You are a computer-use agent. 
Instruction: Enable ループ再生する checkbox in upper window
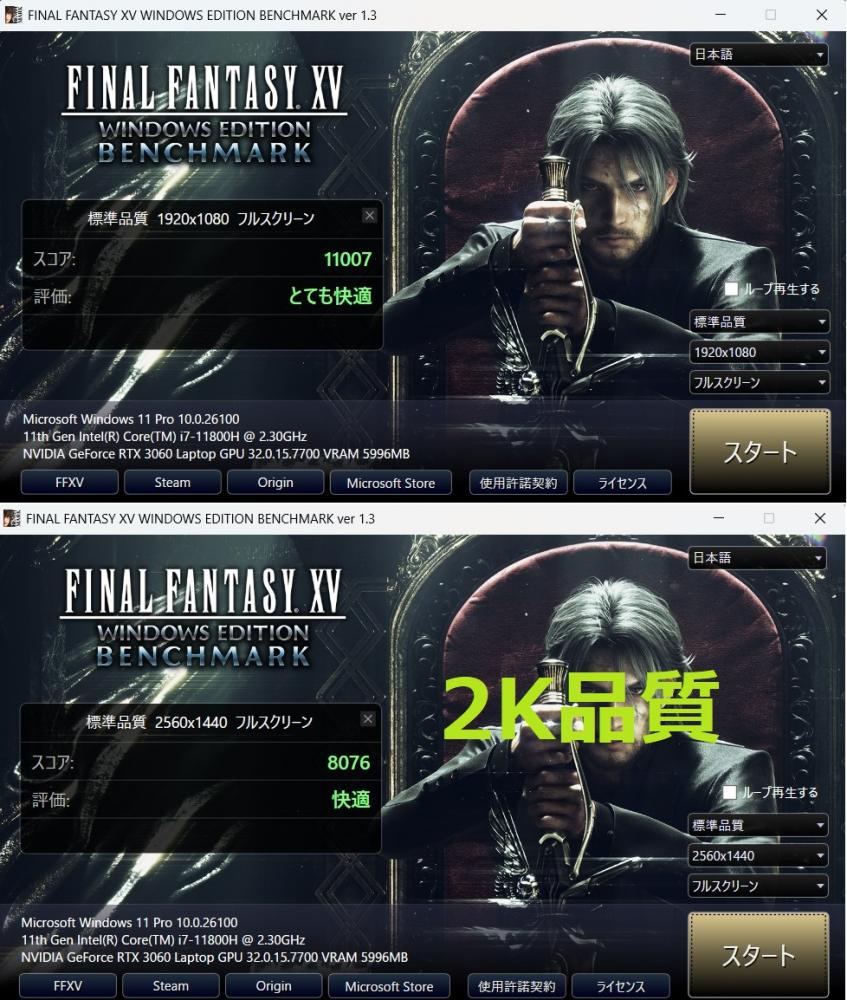(x=732, y=289)
